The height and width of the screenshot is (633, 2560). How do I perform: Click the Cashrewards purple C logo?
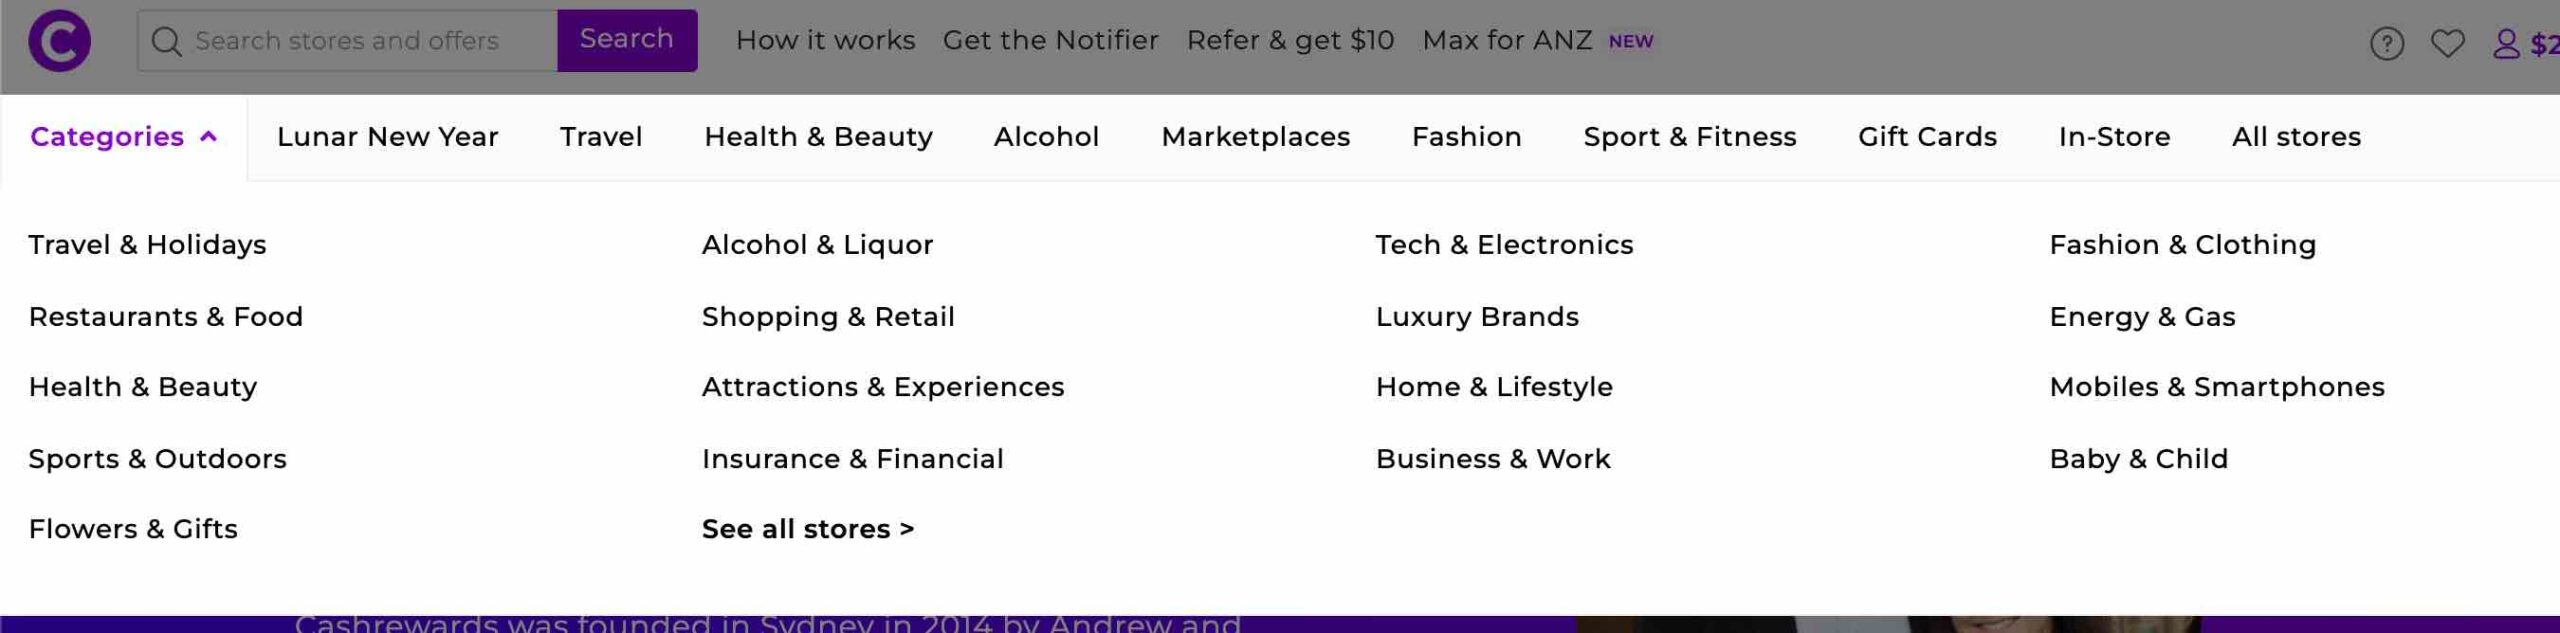pyautogui.click(x=59, y=41)
